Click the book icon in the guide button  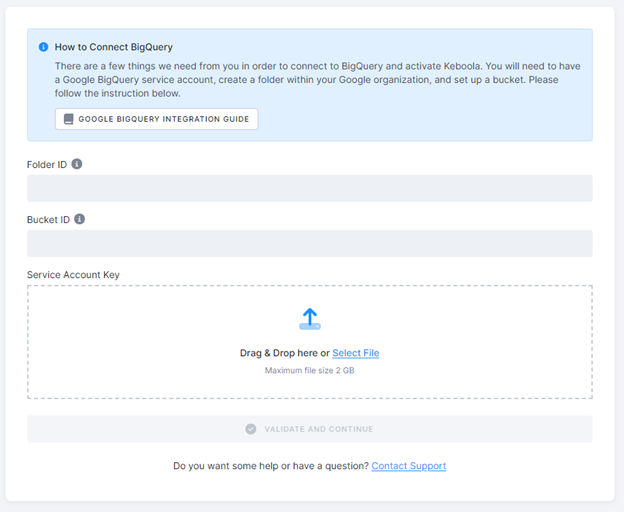pyautogui.click(x=68, y=119)
